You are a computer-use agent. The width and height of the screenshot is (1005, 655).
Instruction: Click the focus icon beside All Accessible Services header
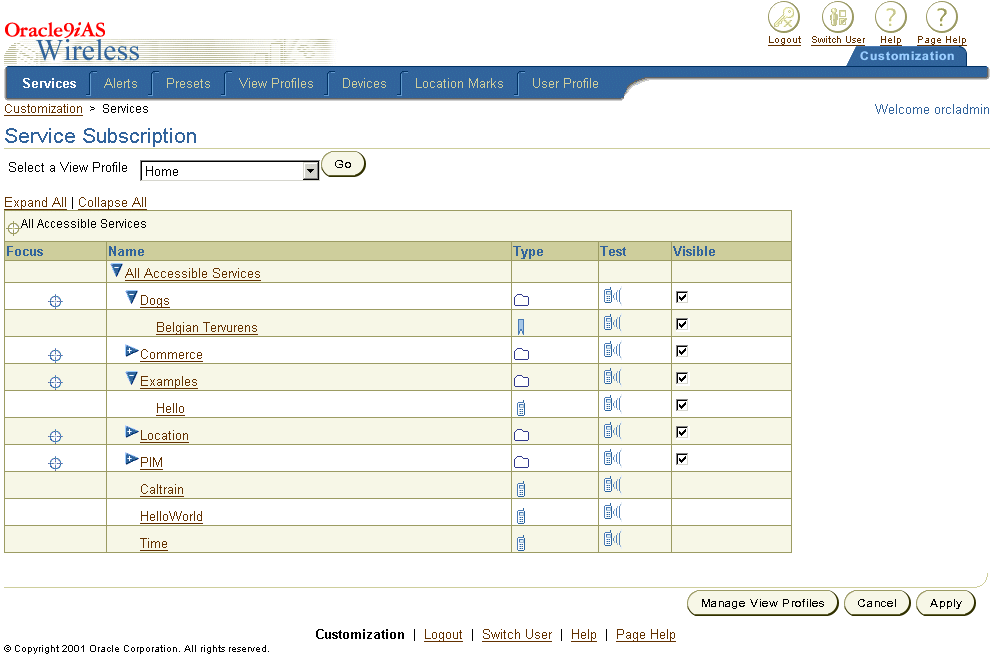(x=13, y=228)
